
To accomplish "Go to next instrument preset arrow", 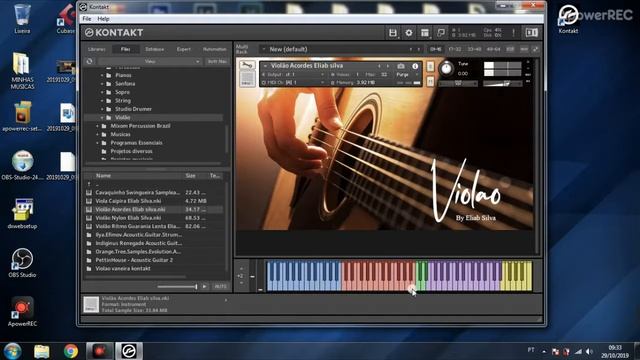I will click(x=387, y=66).
